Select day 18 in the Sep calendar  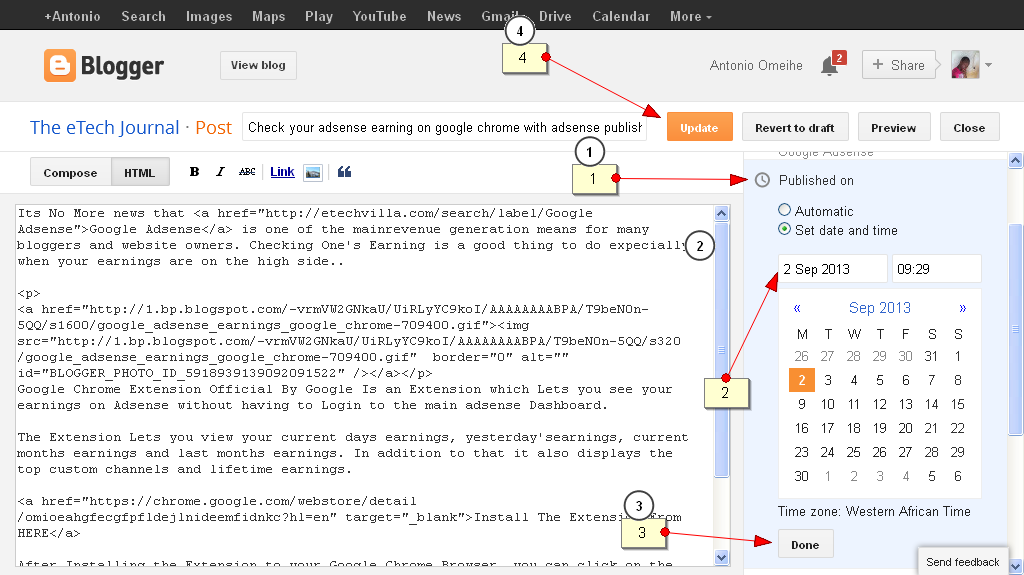coord(854,429)
